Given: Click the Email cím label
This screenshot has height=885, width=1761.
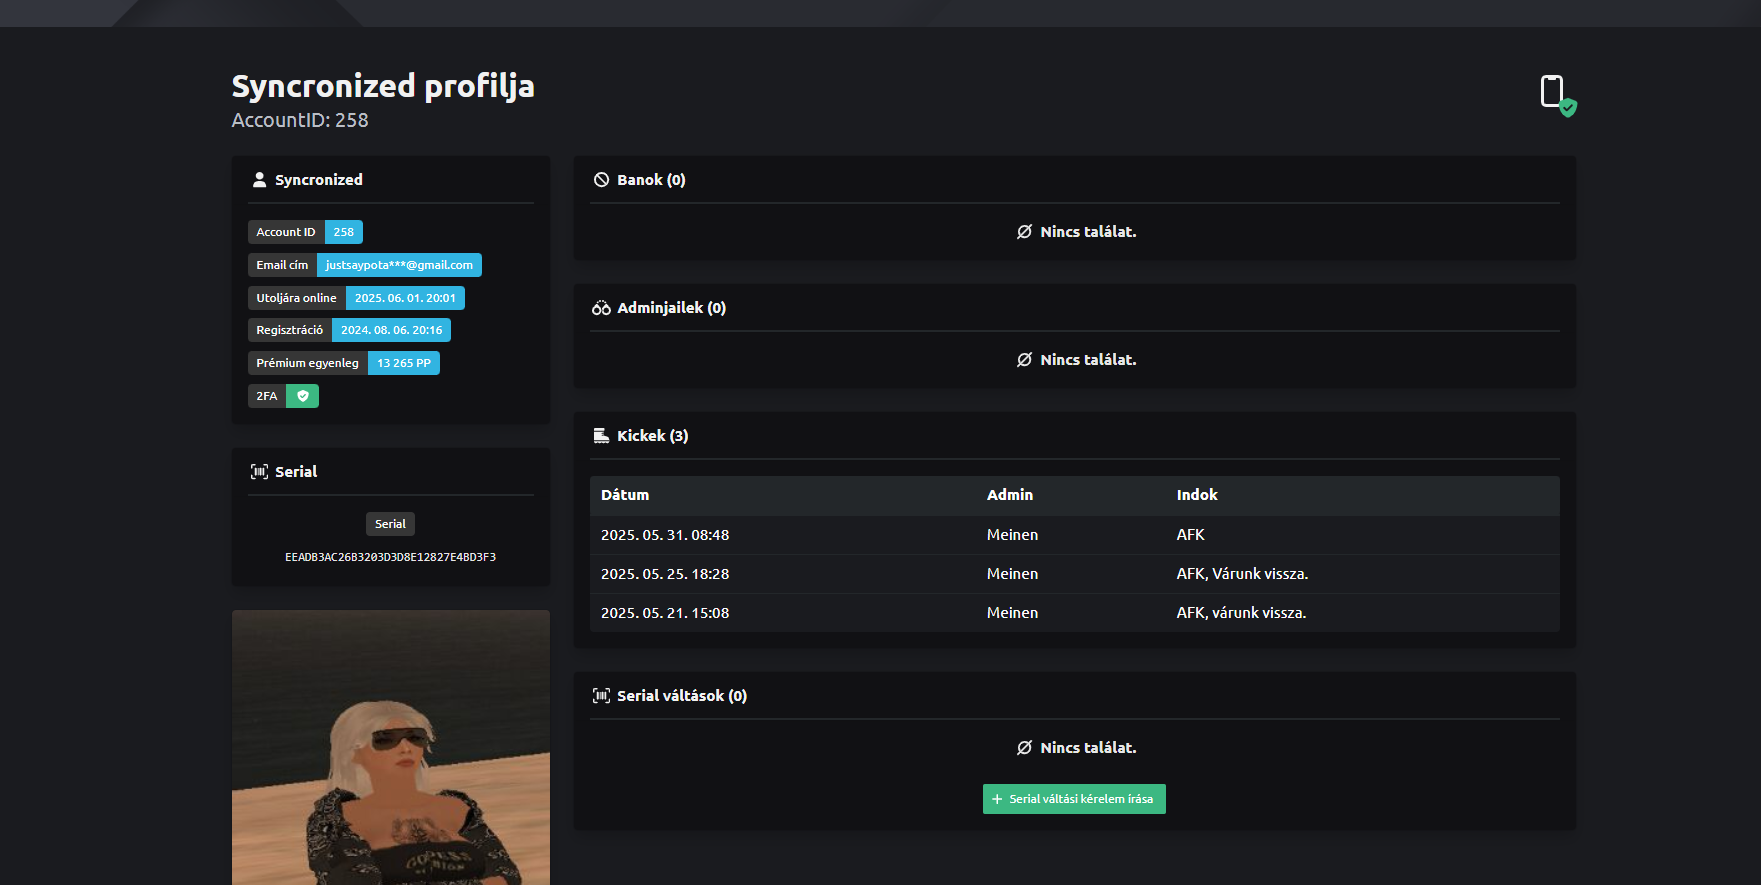Looking at the screenshot, I should (x=282, y=265).
